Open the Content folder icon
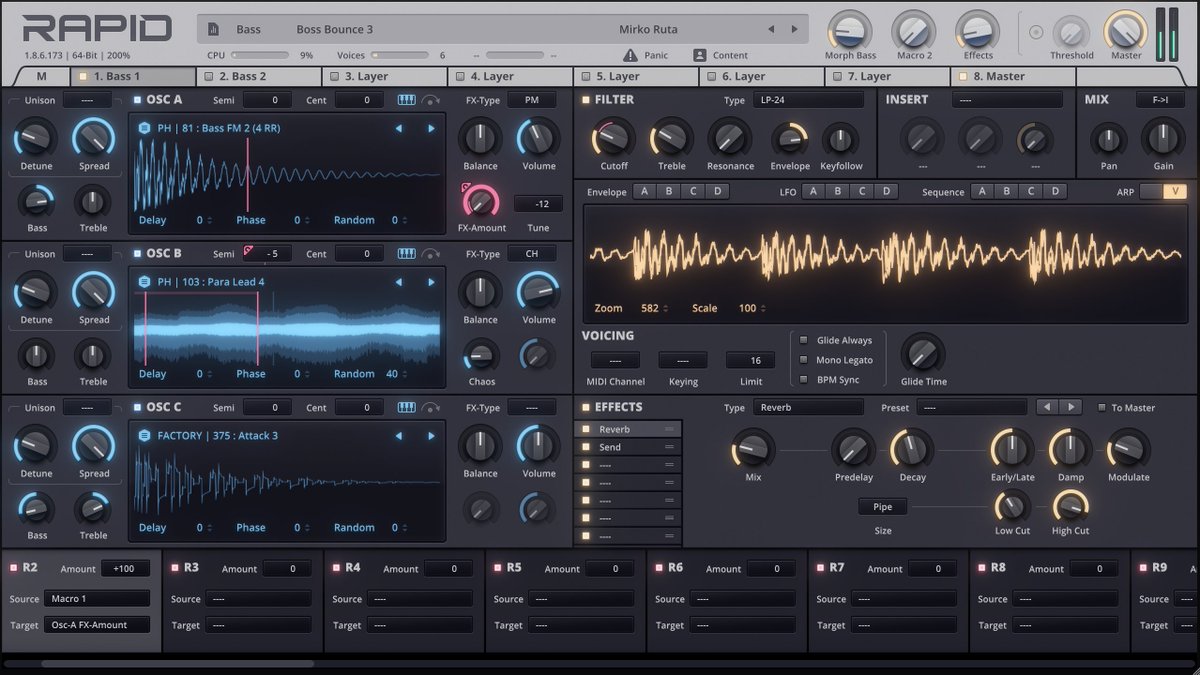Viewport: 1200px width, 675px height. [x=698, y=55]
